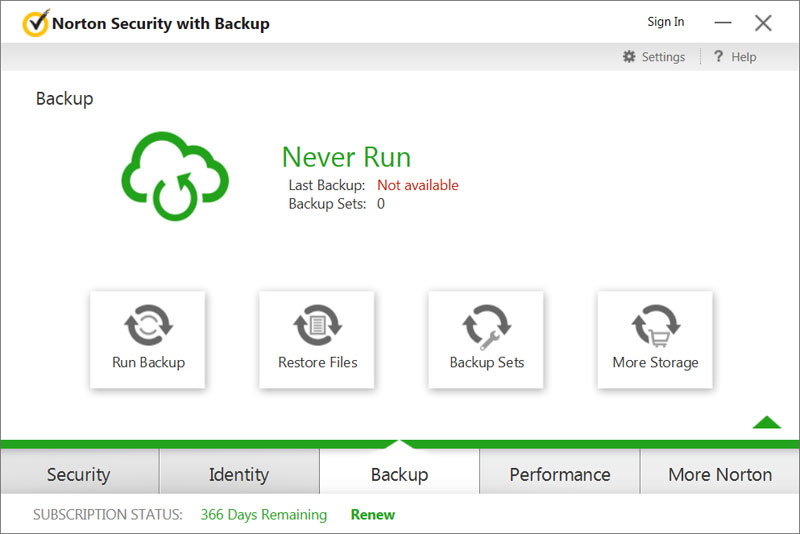800x534 pixels.
Task: Click the Backup Sets count label
Action: coord(328,204)
